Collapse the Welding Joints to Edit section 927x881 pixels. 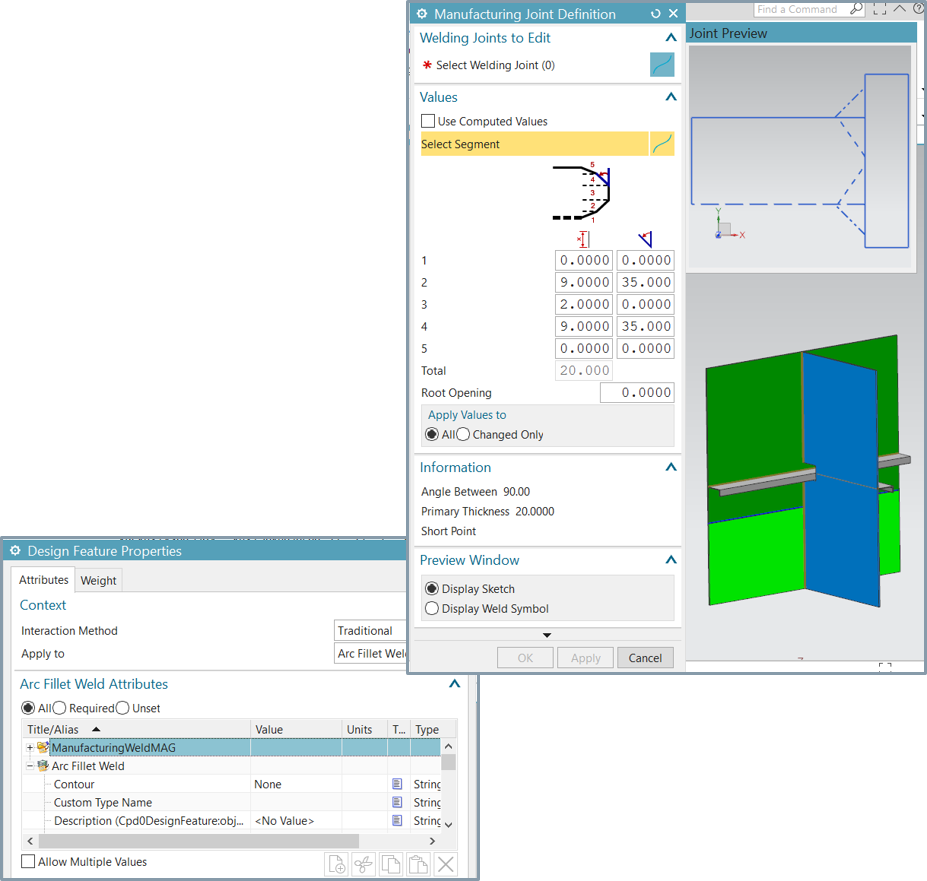pos(671,38)
